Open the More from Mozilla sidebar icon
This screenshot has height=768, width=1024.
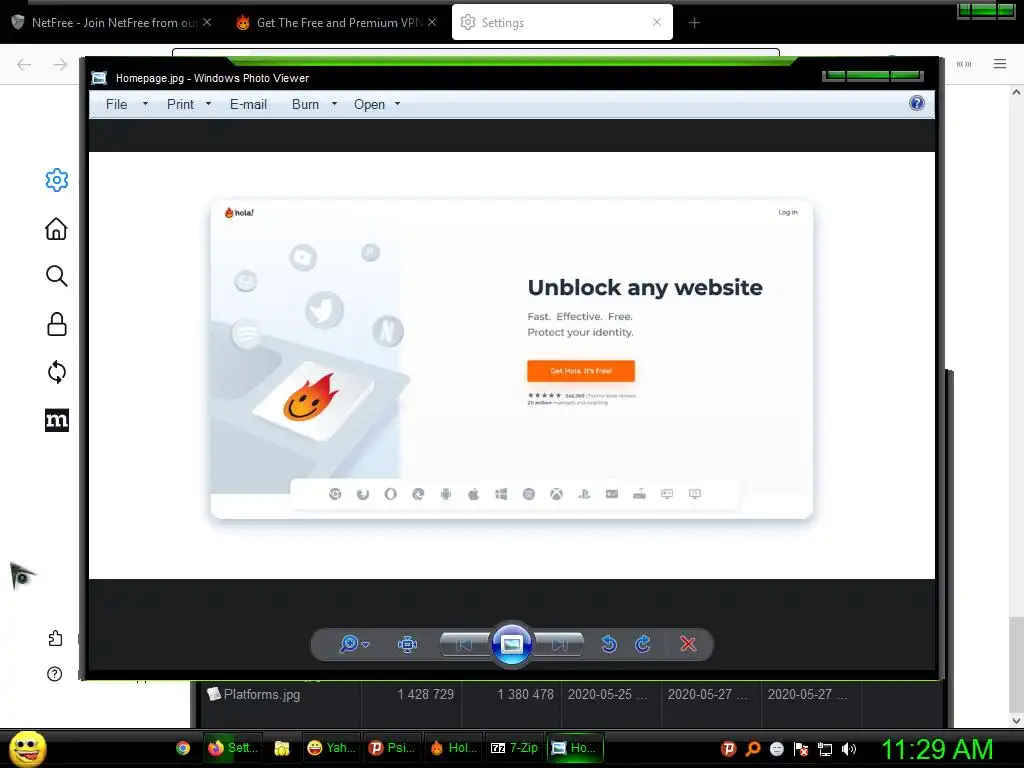click(57, 420)
